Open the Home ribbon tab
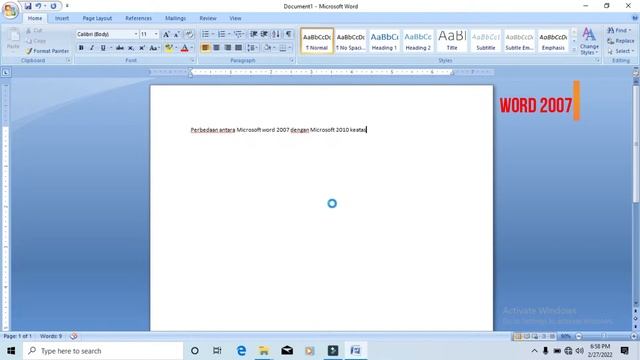The image size is (640, 360). [x=35, y=18]
